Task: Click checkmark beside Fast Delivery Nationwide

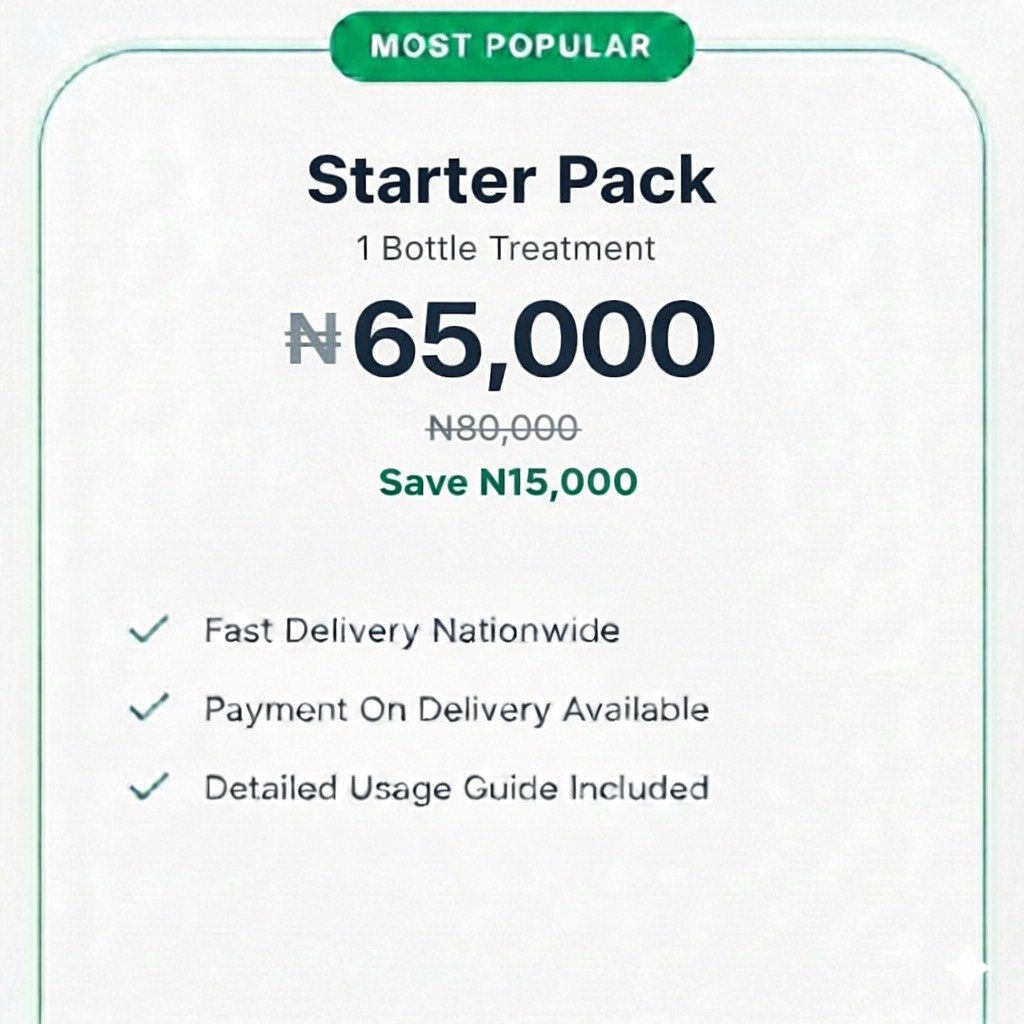Action: (x=149, y=631)
